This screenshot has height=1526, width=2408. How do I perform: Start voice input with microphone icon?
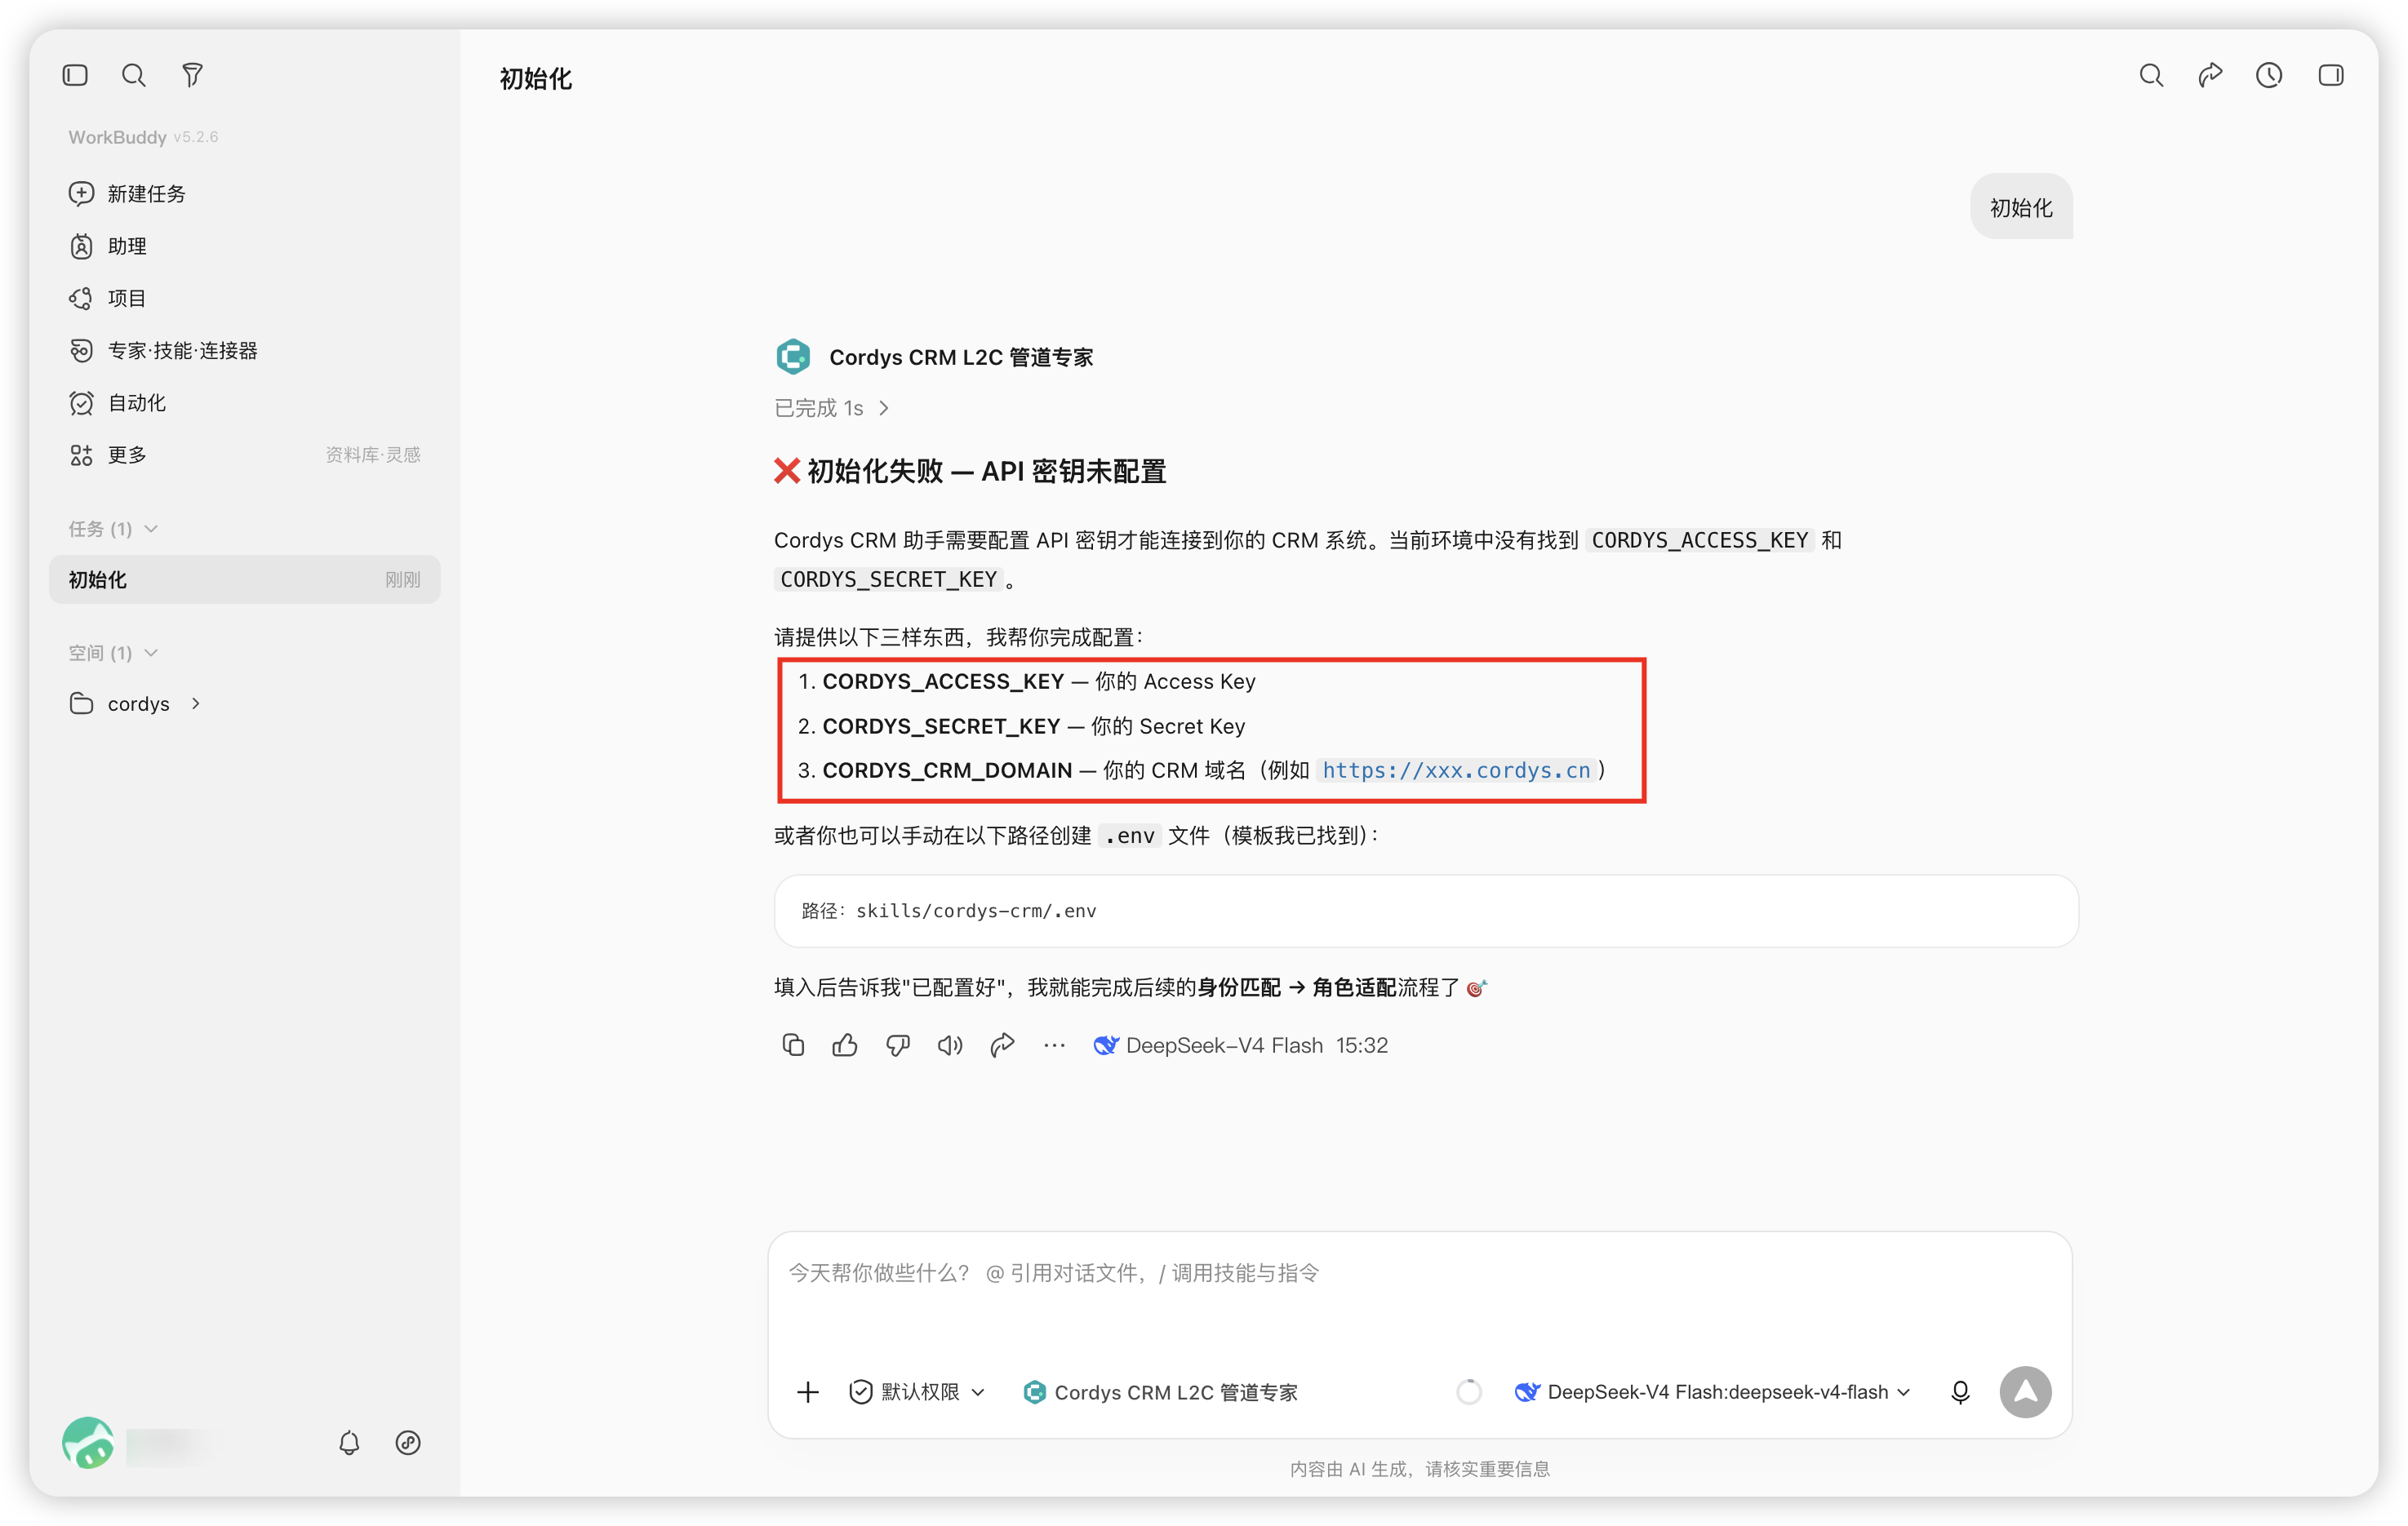(x=1960, y=1392)
